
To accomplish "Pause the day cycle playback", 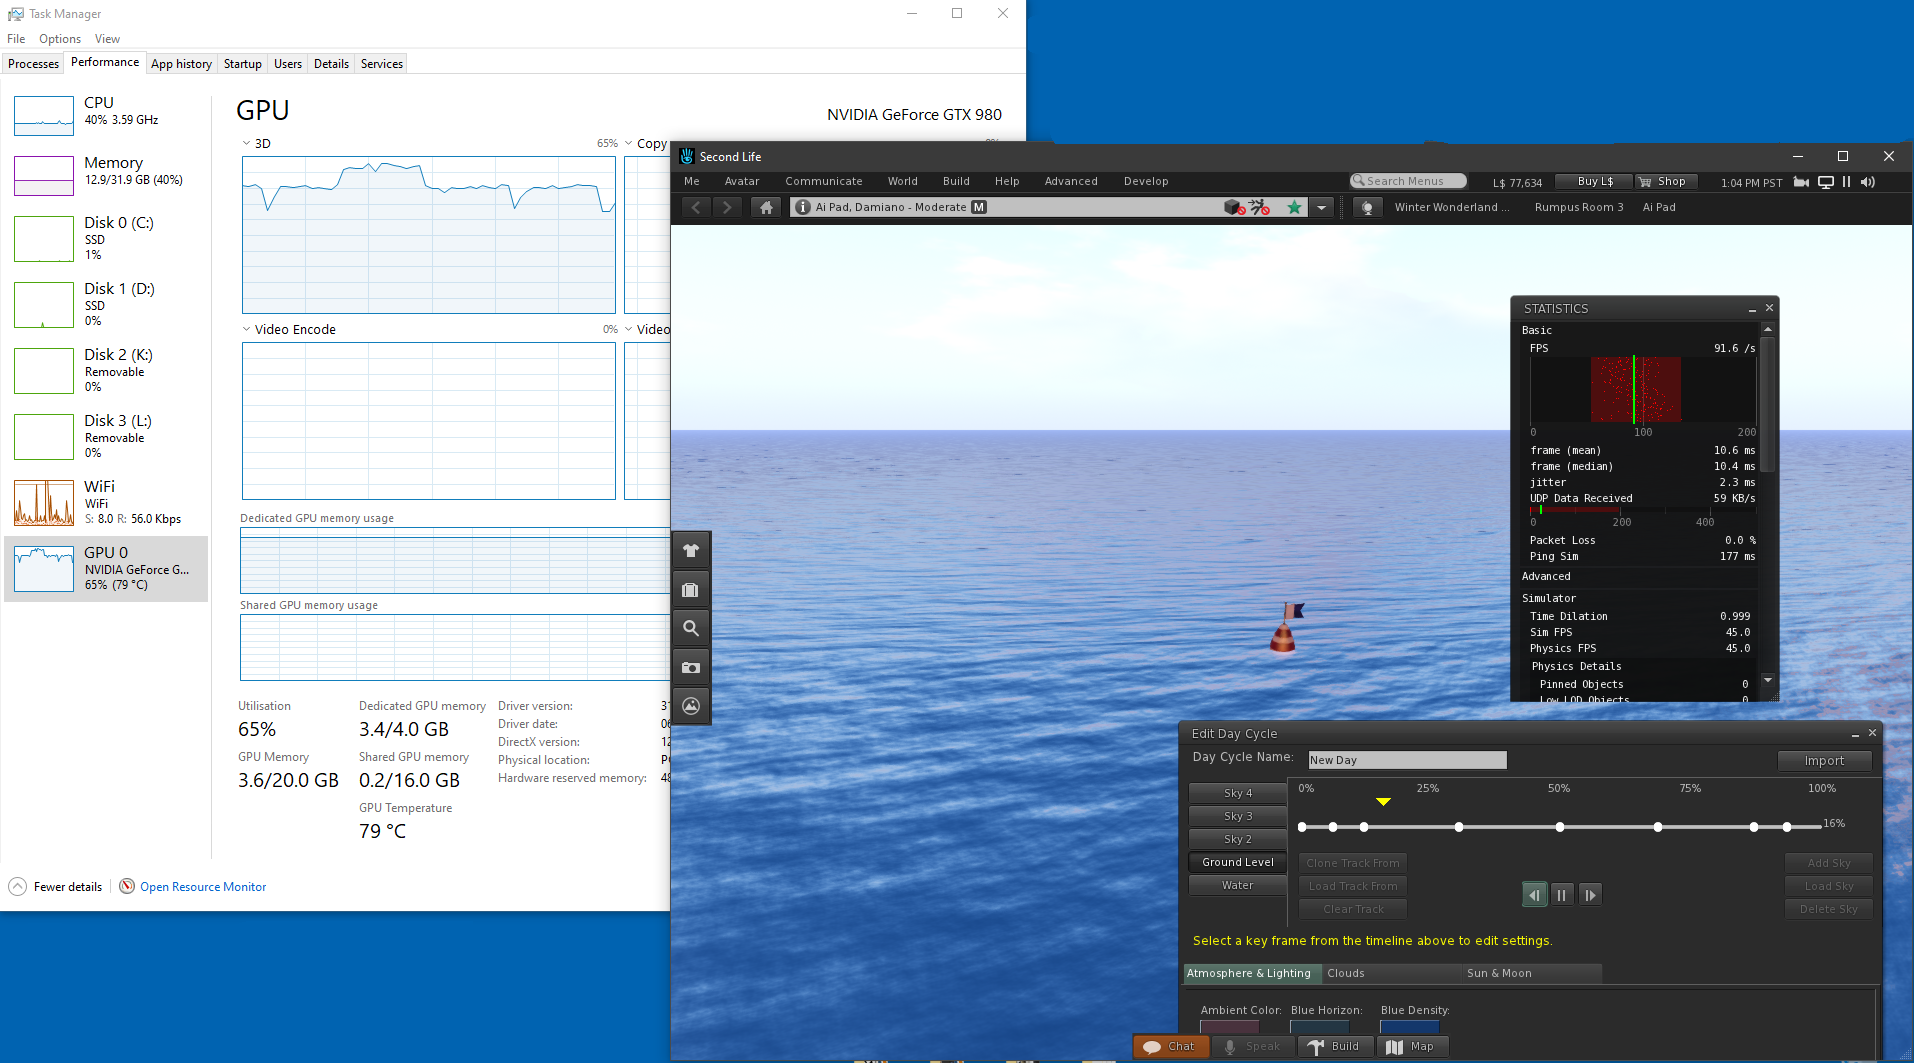I will (x=1562, y=895).
